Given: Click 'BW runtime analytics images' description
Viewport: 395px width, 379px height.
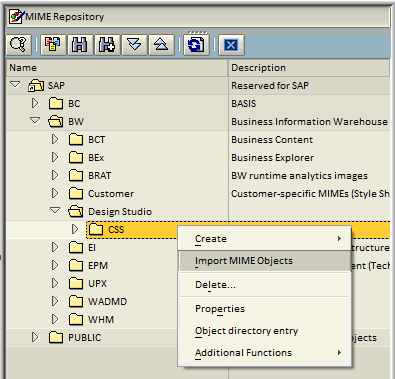Looking at the screenshot, I should pos(299,176).
